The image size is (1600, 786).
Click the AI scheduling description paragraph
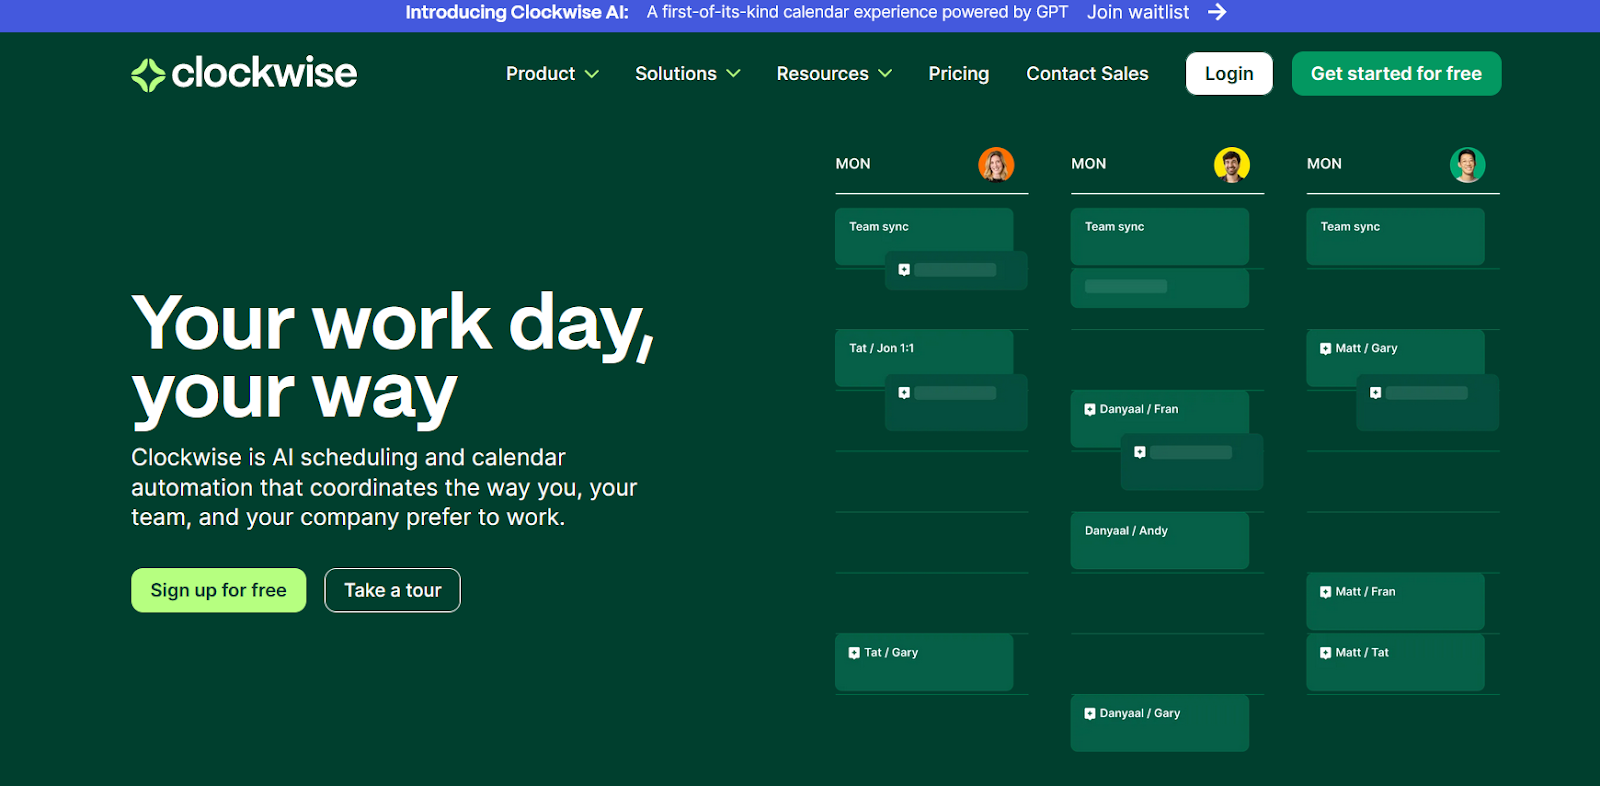click(384, 487)
